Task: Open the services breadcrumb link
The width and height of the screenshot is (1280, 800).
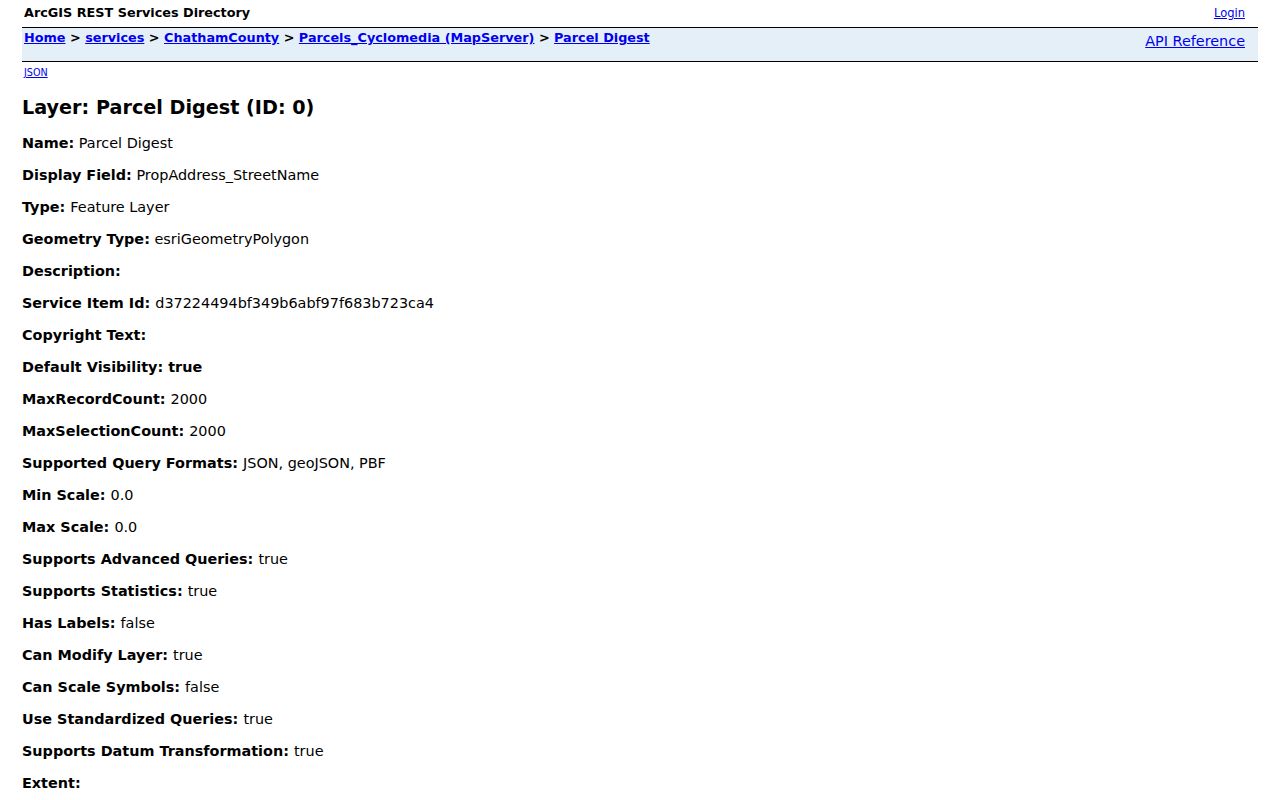Action: (114, 38)
